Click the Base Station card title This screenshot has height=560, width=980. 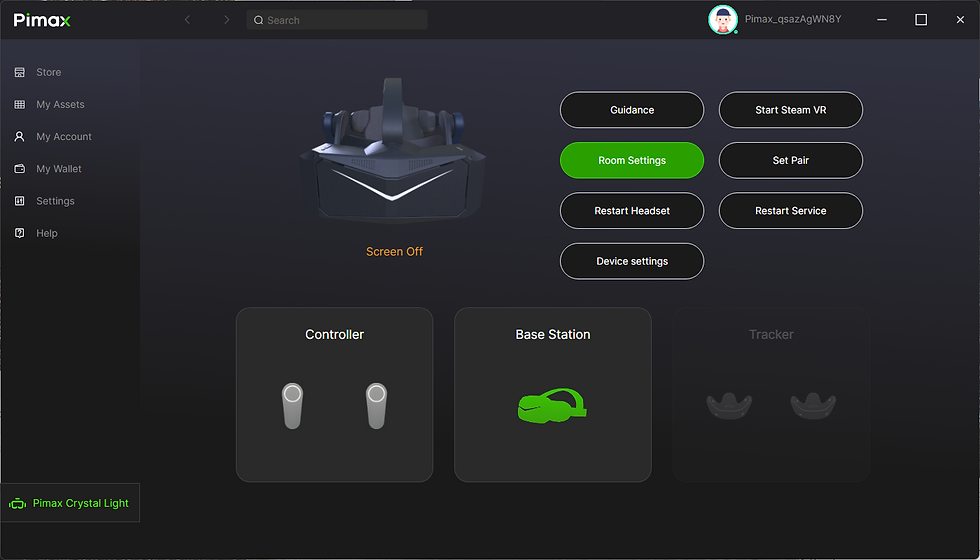(552, 334)
